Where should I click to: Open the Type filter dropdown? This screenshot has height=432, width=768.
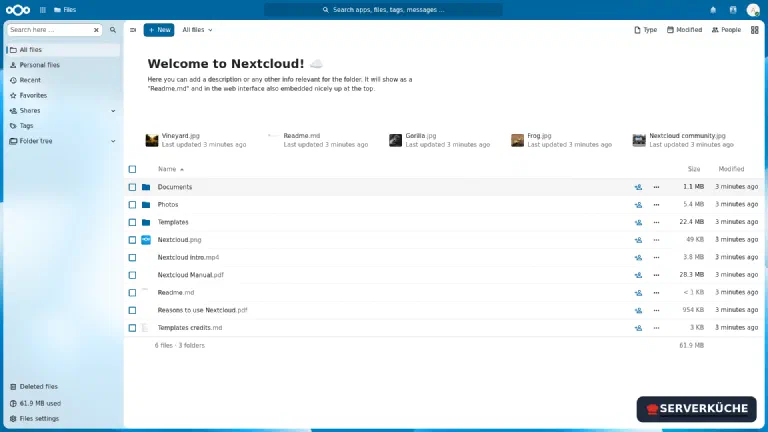[x=645, y=30]
